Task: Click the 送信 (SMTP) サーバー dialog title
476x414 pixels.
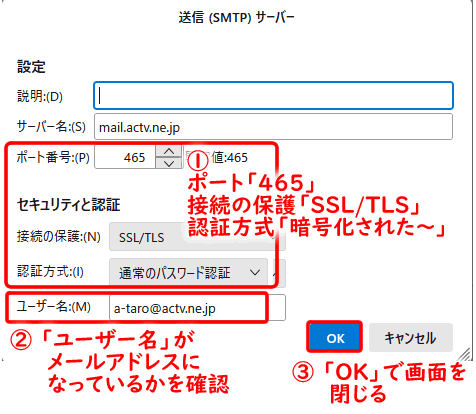Action: click(x=236, y=17)
